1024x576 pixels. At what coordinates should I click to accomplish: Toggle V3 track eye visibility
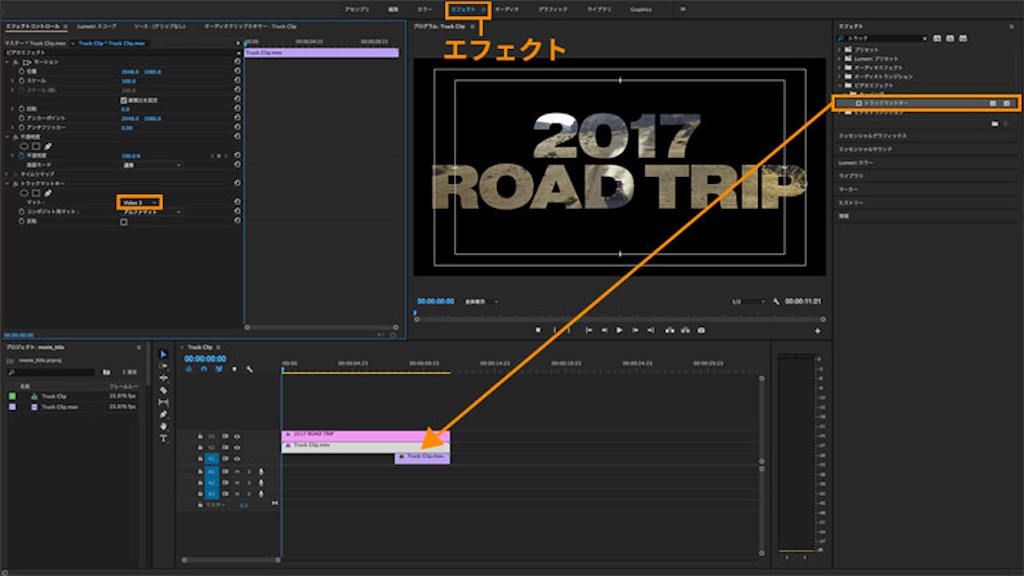pos(237,436)
